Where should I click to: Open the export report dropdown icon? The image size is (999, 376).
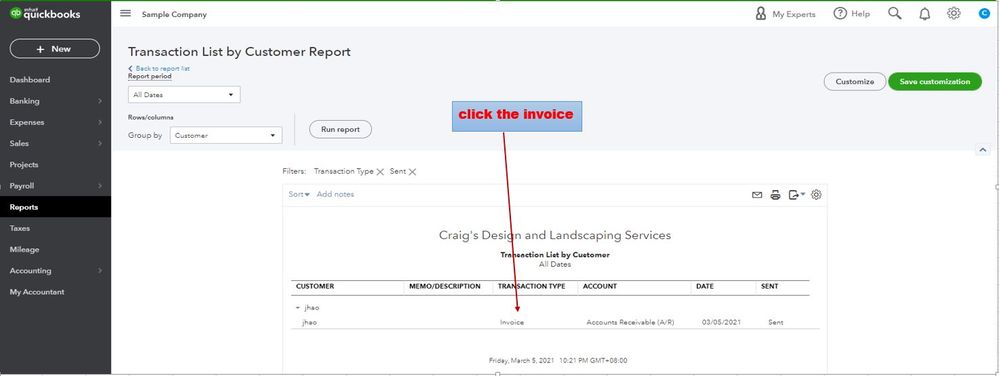pos(796,195)
